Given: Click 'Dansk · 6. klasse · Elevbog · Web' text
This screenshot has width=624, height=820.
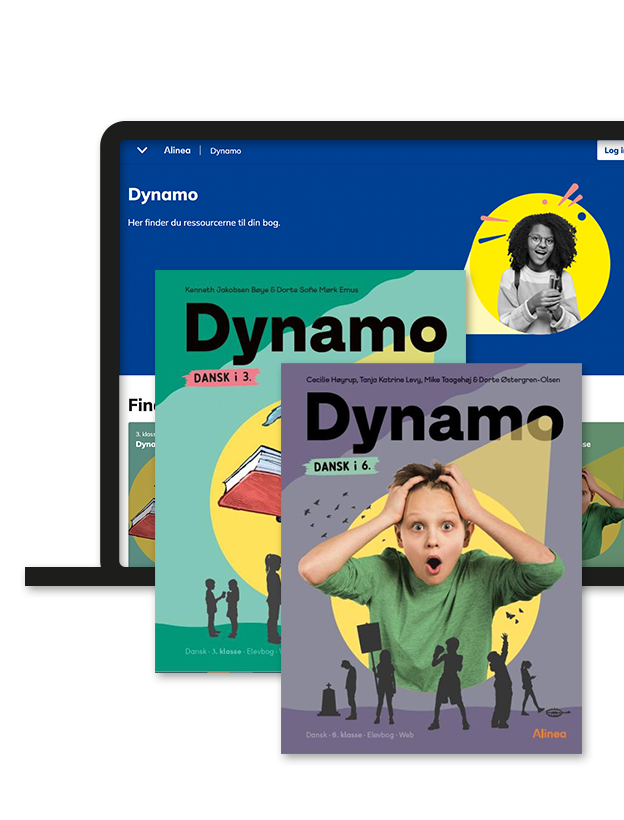Looking at the screenshot, I should pyautogui.click(x=360, y=735).
